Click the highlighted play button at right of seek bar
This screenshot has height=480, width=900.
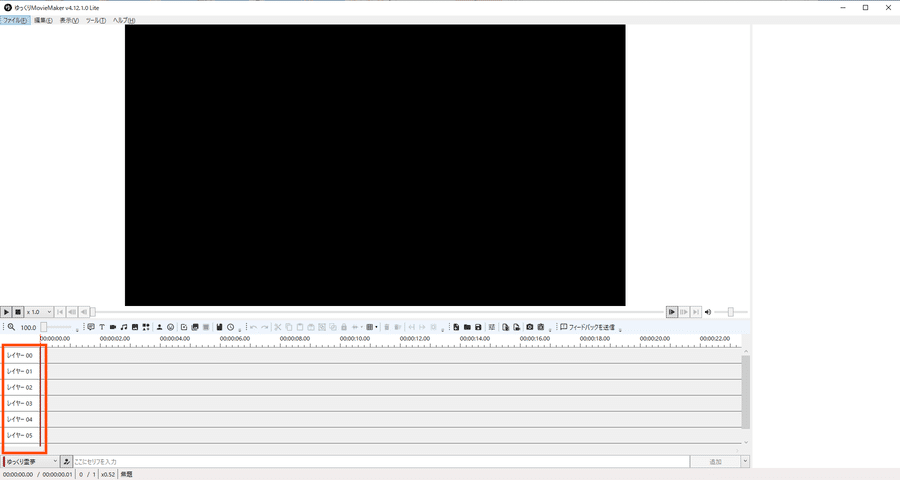point(672,312)
